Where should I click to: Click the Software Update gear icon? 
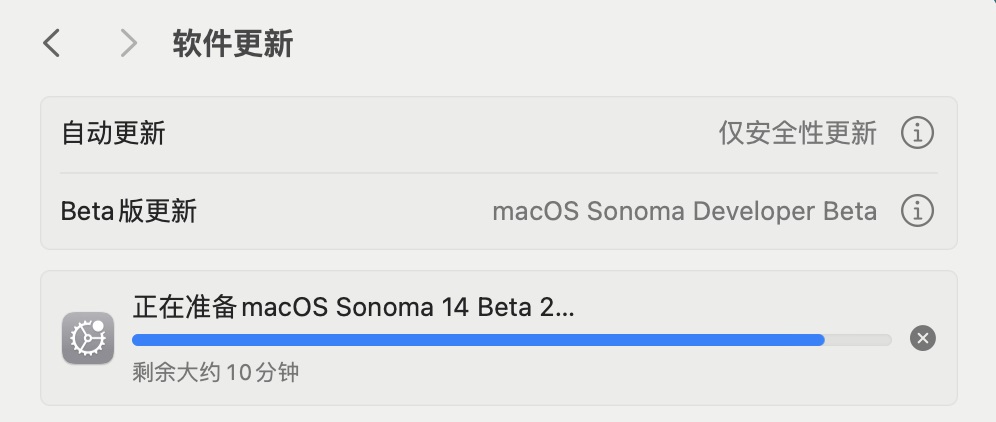88,338
